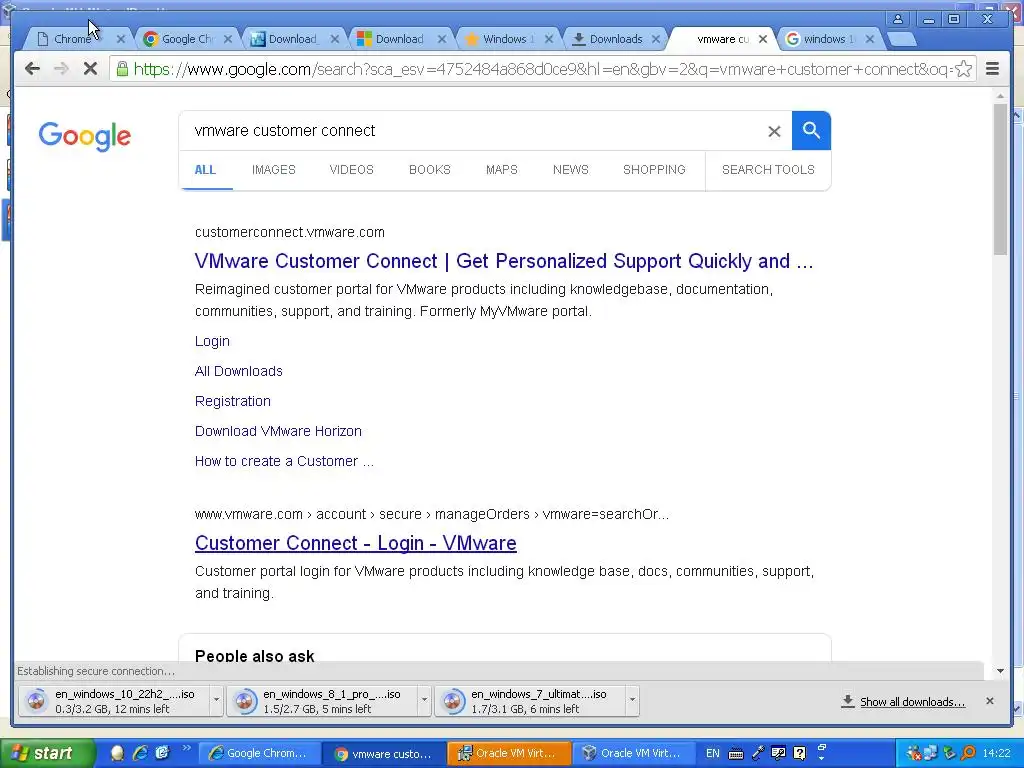Click the forward navigation arrow
Viewport: 1024px width, 768px height.
coord(61,69)
